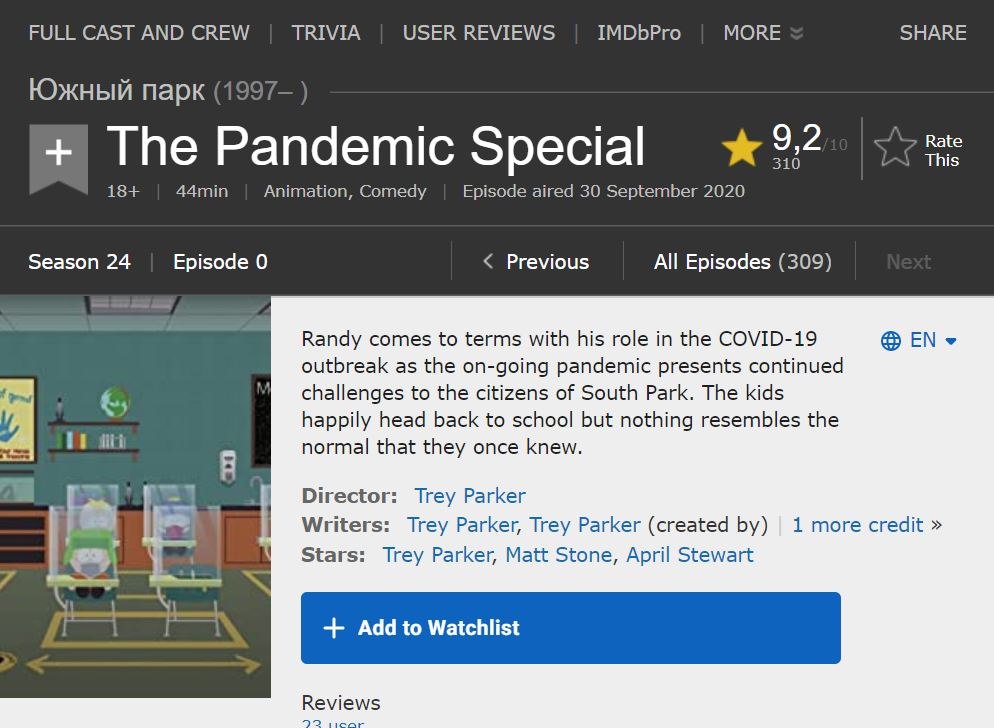This screenshot has height=728, width=994.
Task: Open April Stewart's profile link
Action: tap(690, 554)
